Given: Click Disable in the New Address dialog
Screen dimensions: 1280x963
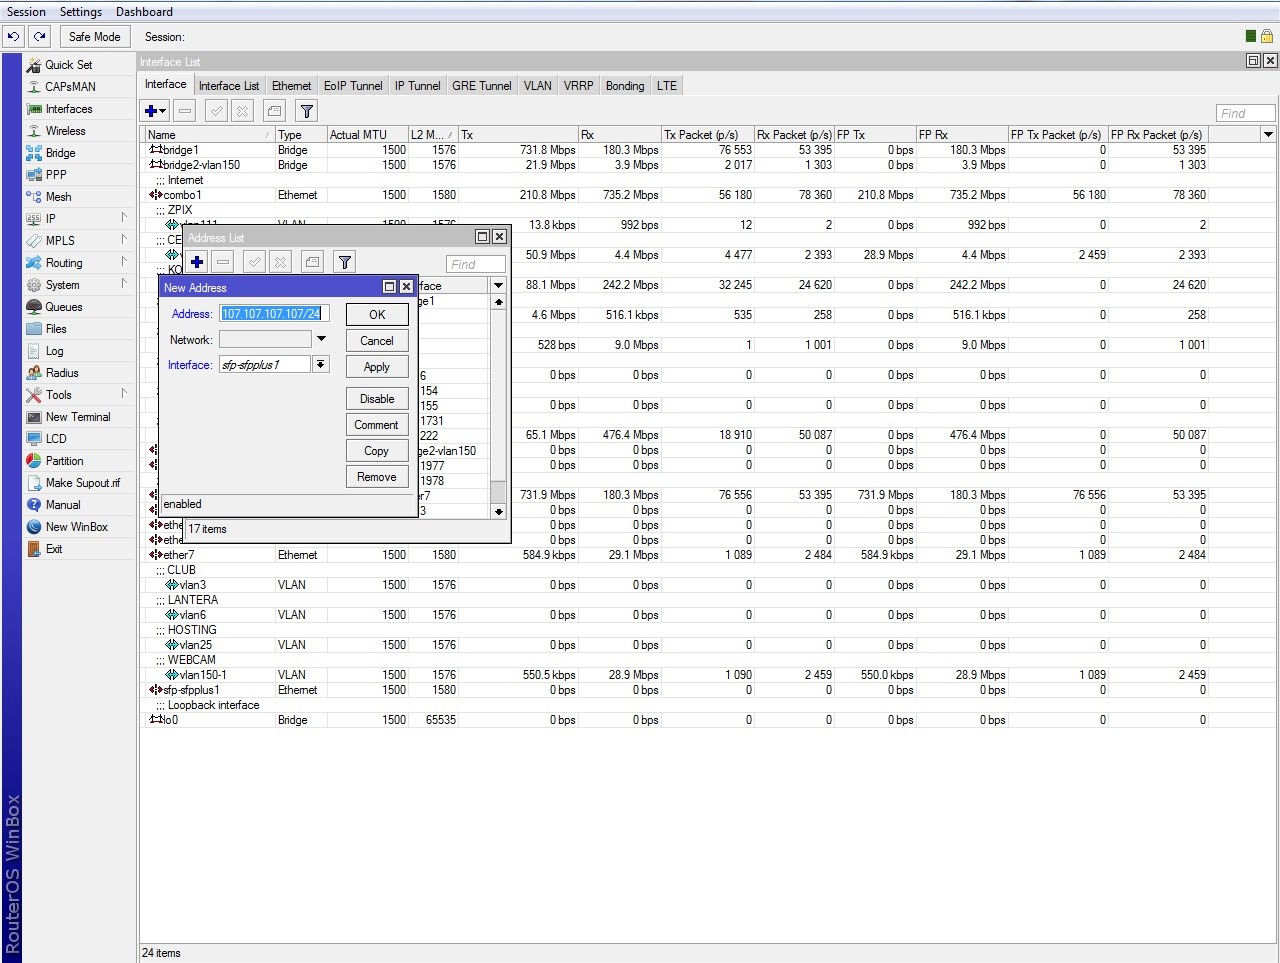Looking at the screenshot, I should (377, 399).
